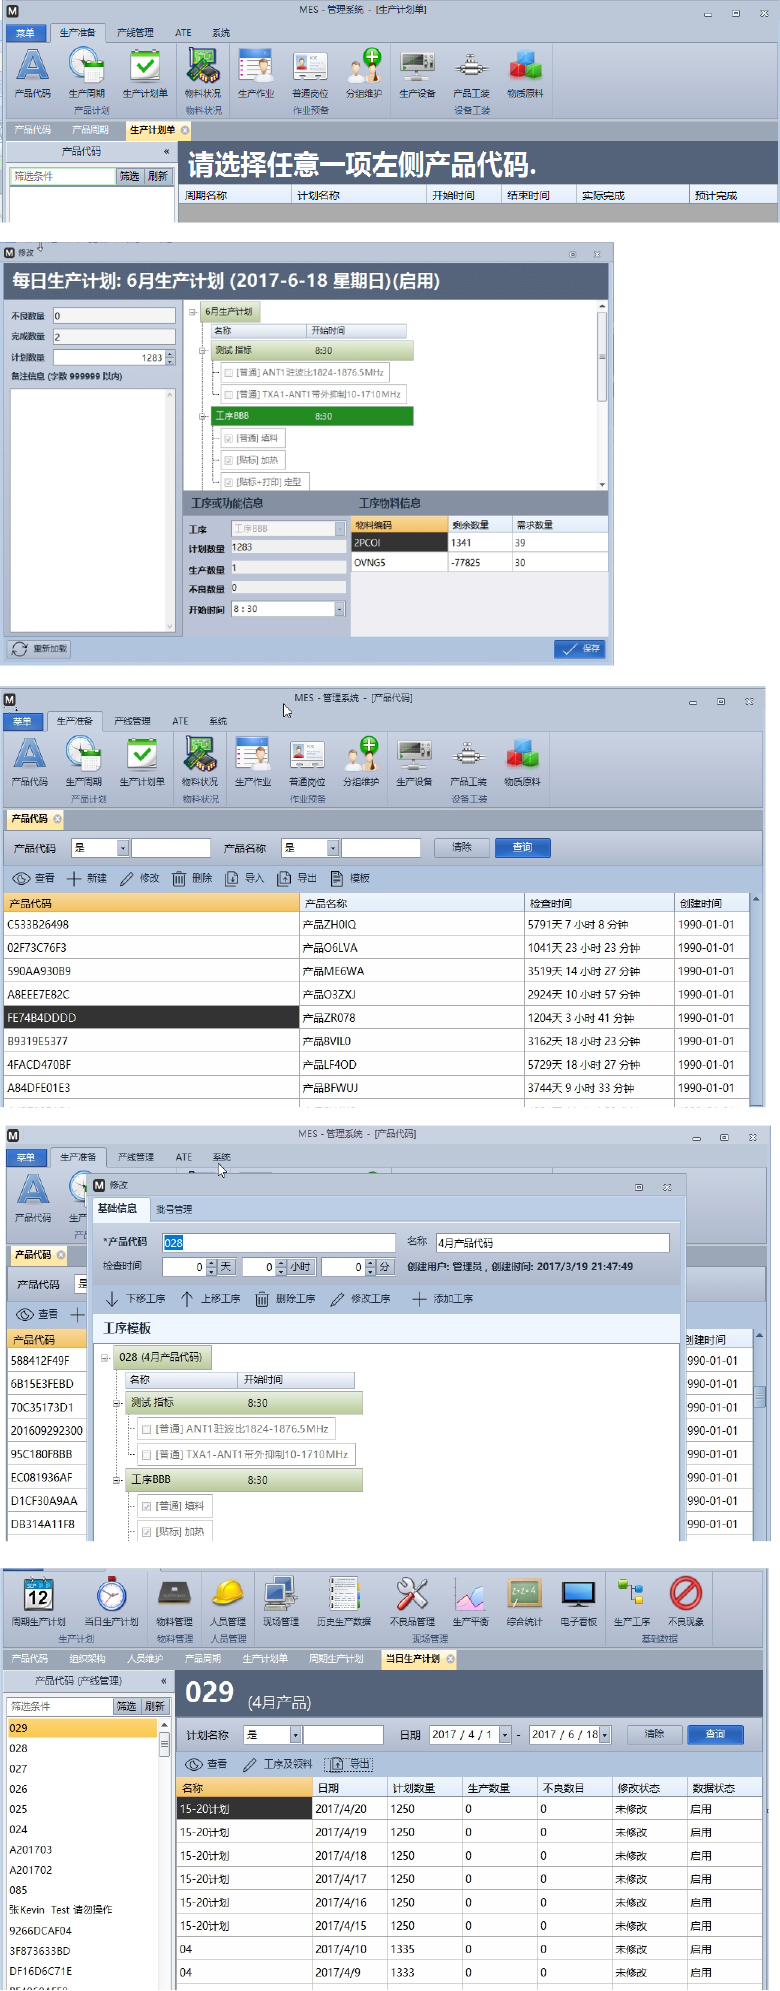780x1991 pixels.
Task: Open the 生产平衡 chart icon
Action: coord(469,1598)
